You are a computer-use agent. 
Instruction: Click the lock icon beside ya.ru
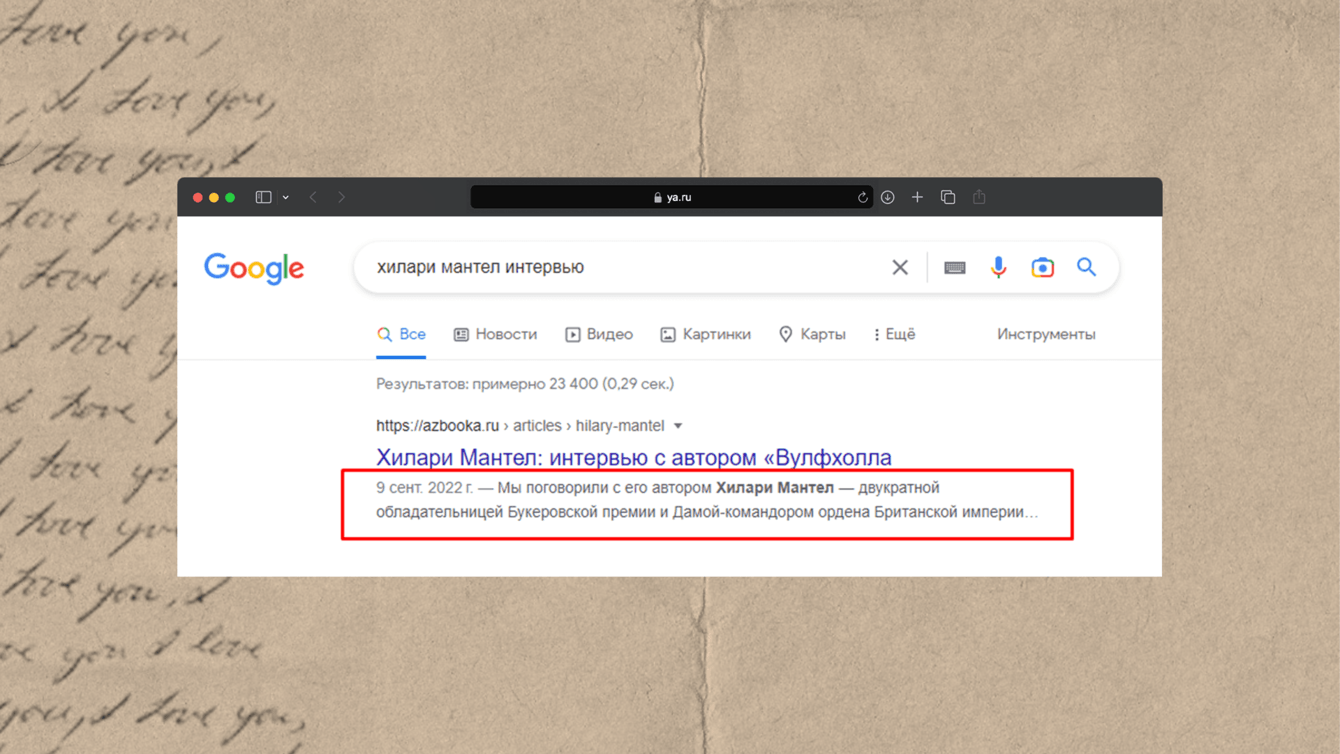[x=657, y=198]
